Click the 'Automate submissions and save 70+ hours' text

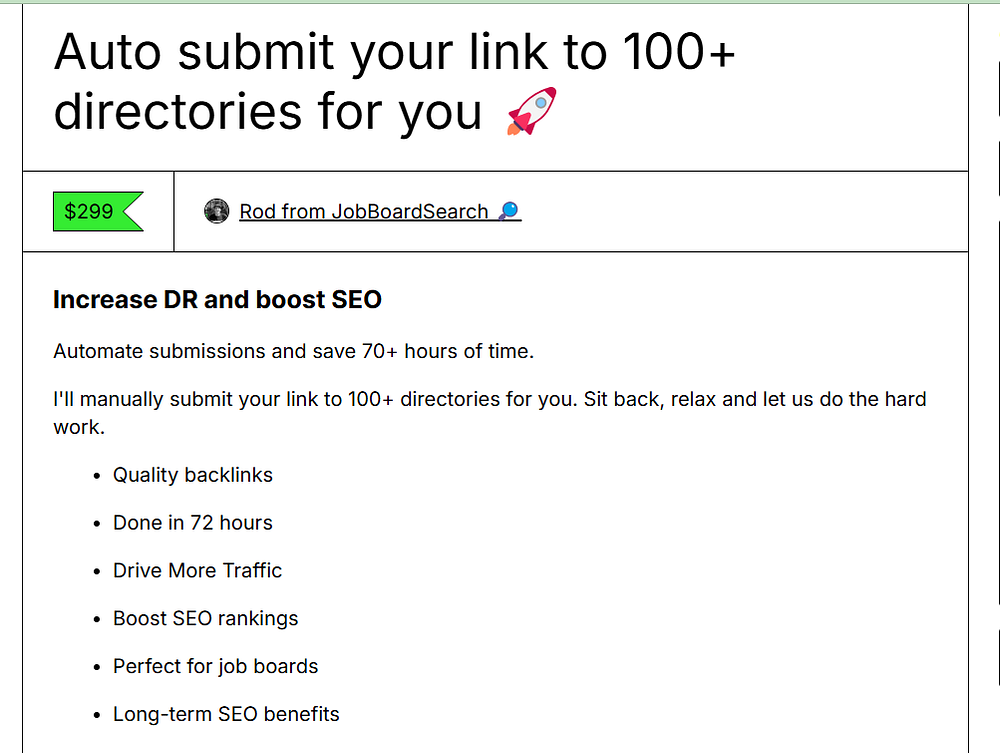294,351
